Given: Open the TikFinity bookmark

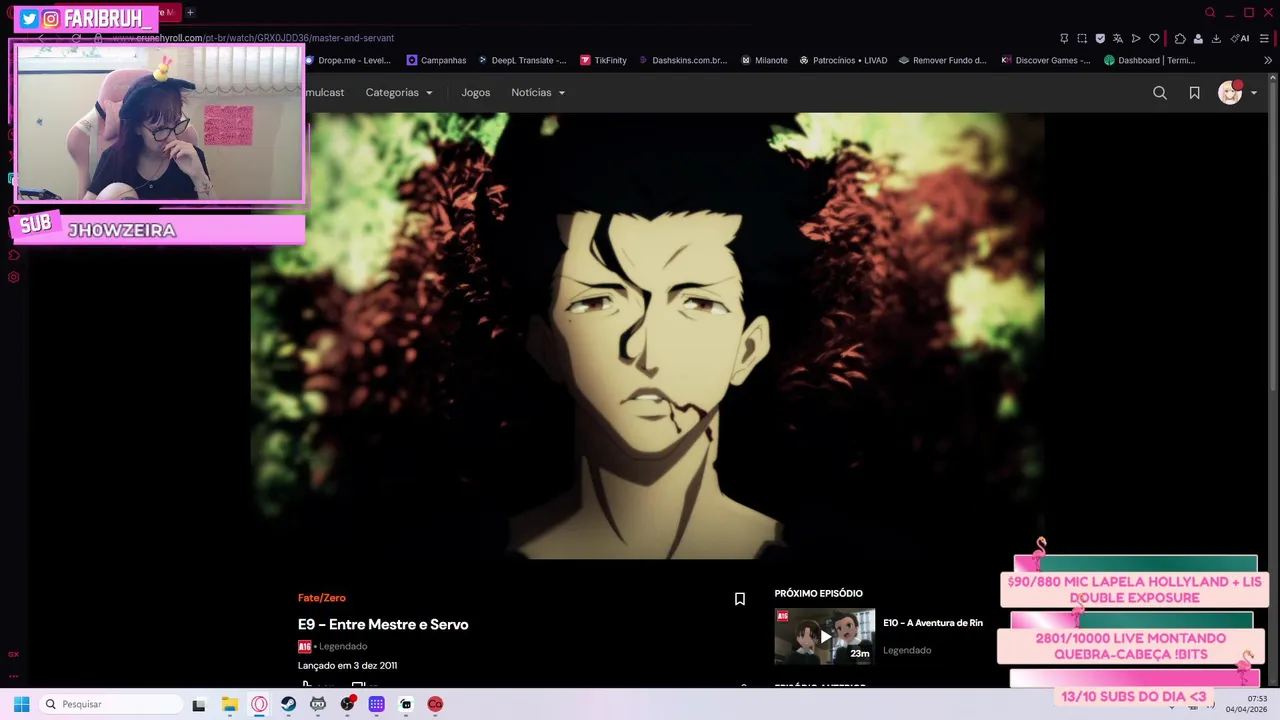Looking at the screenshot, I should 603,60.
